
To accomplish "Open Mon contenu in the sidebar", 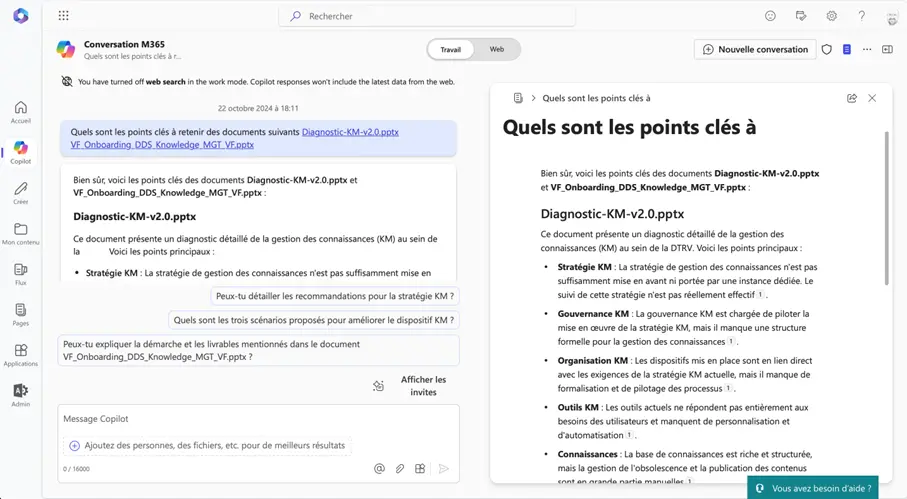I will tap(21, 234).
